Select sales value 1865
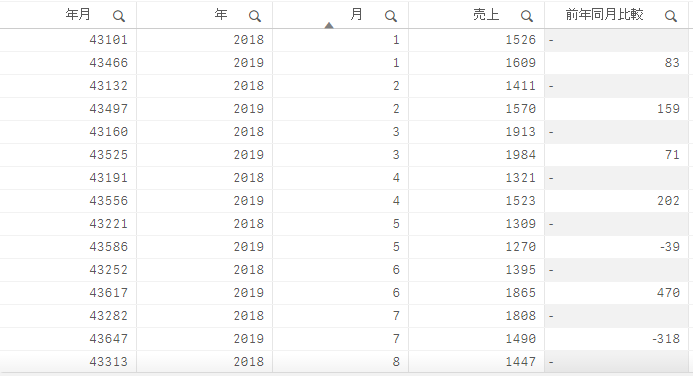Viewport: 693px width, 376px height. [521, 292]
